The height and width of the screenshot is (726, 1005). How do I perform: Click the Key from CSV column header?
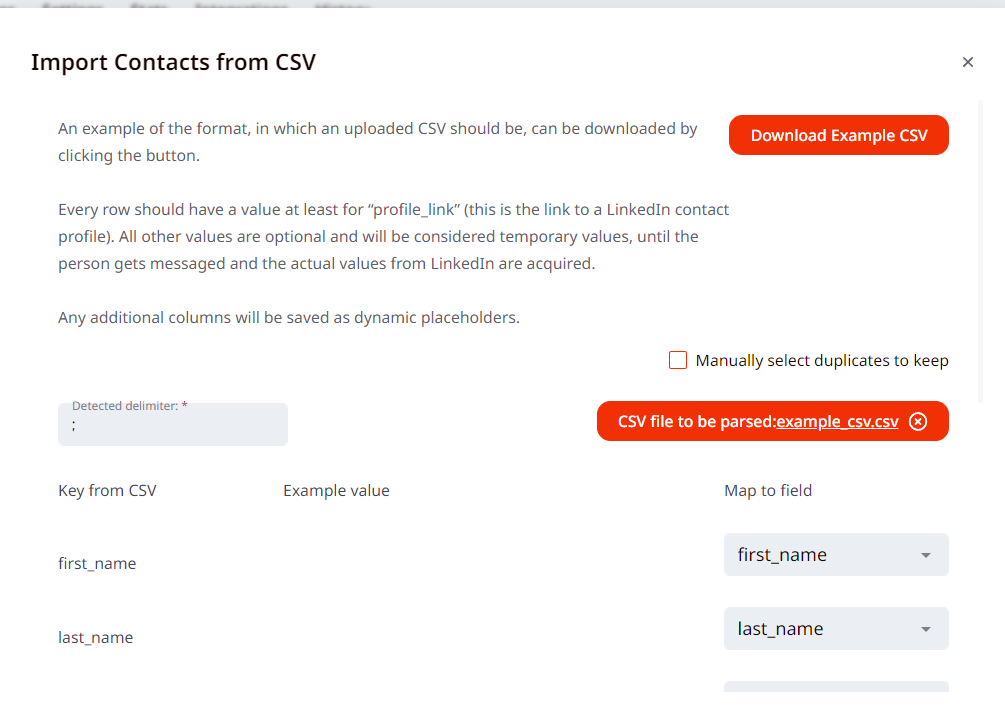(x=107, y=490)
